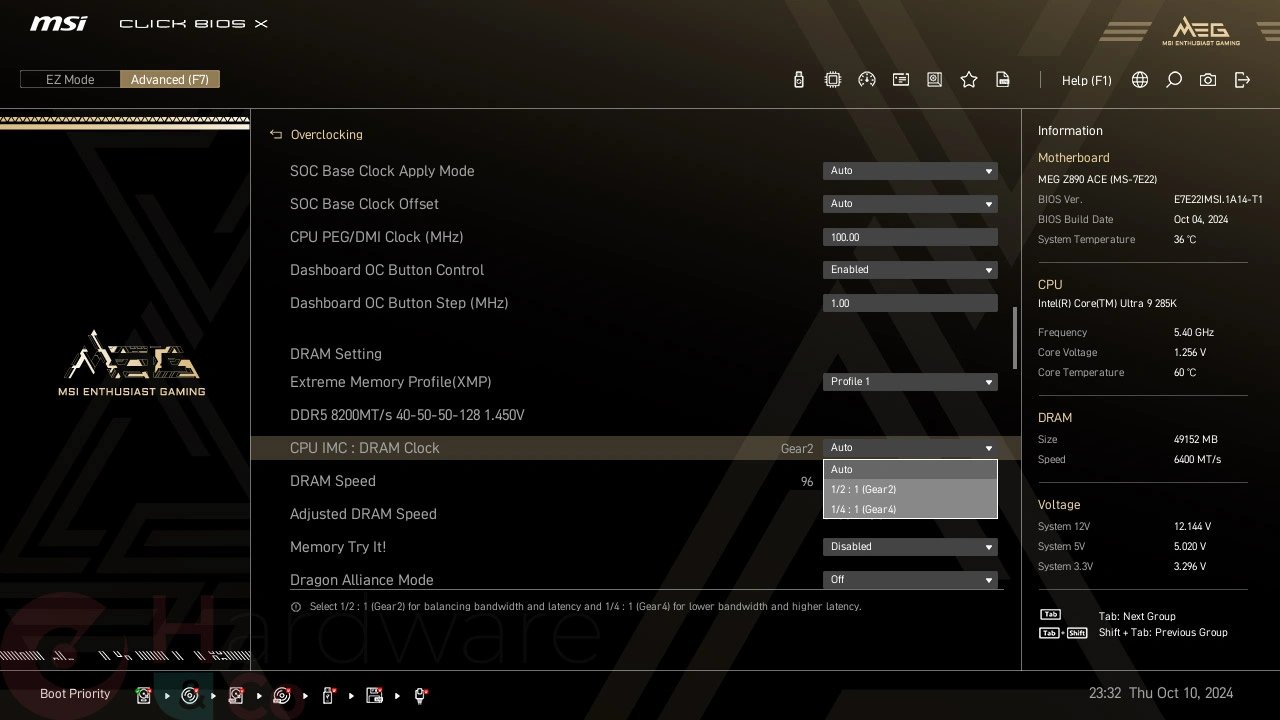1280x720 pixels.
Task: Choose 1/4 : 1 (Gear4) option
Action: [910, 509]
